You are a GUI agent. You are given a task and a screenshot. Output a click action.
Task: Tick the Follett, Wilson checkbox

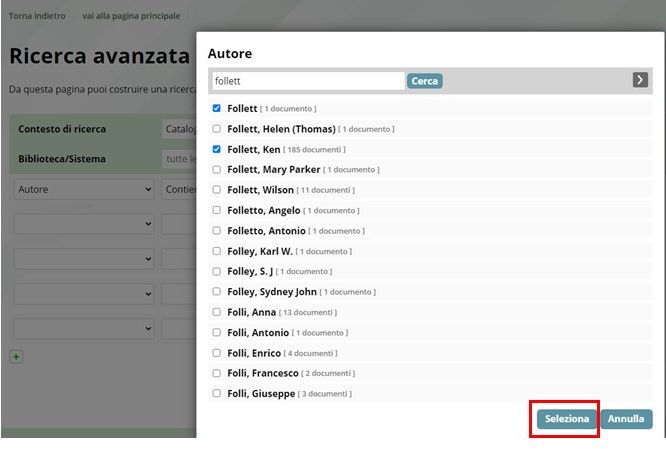217,190
